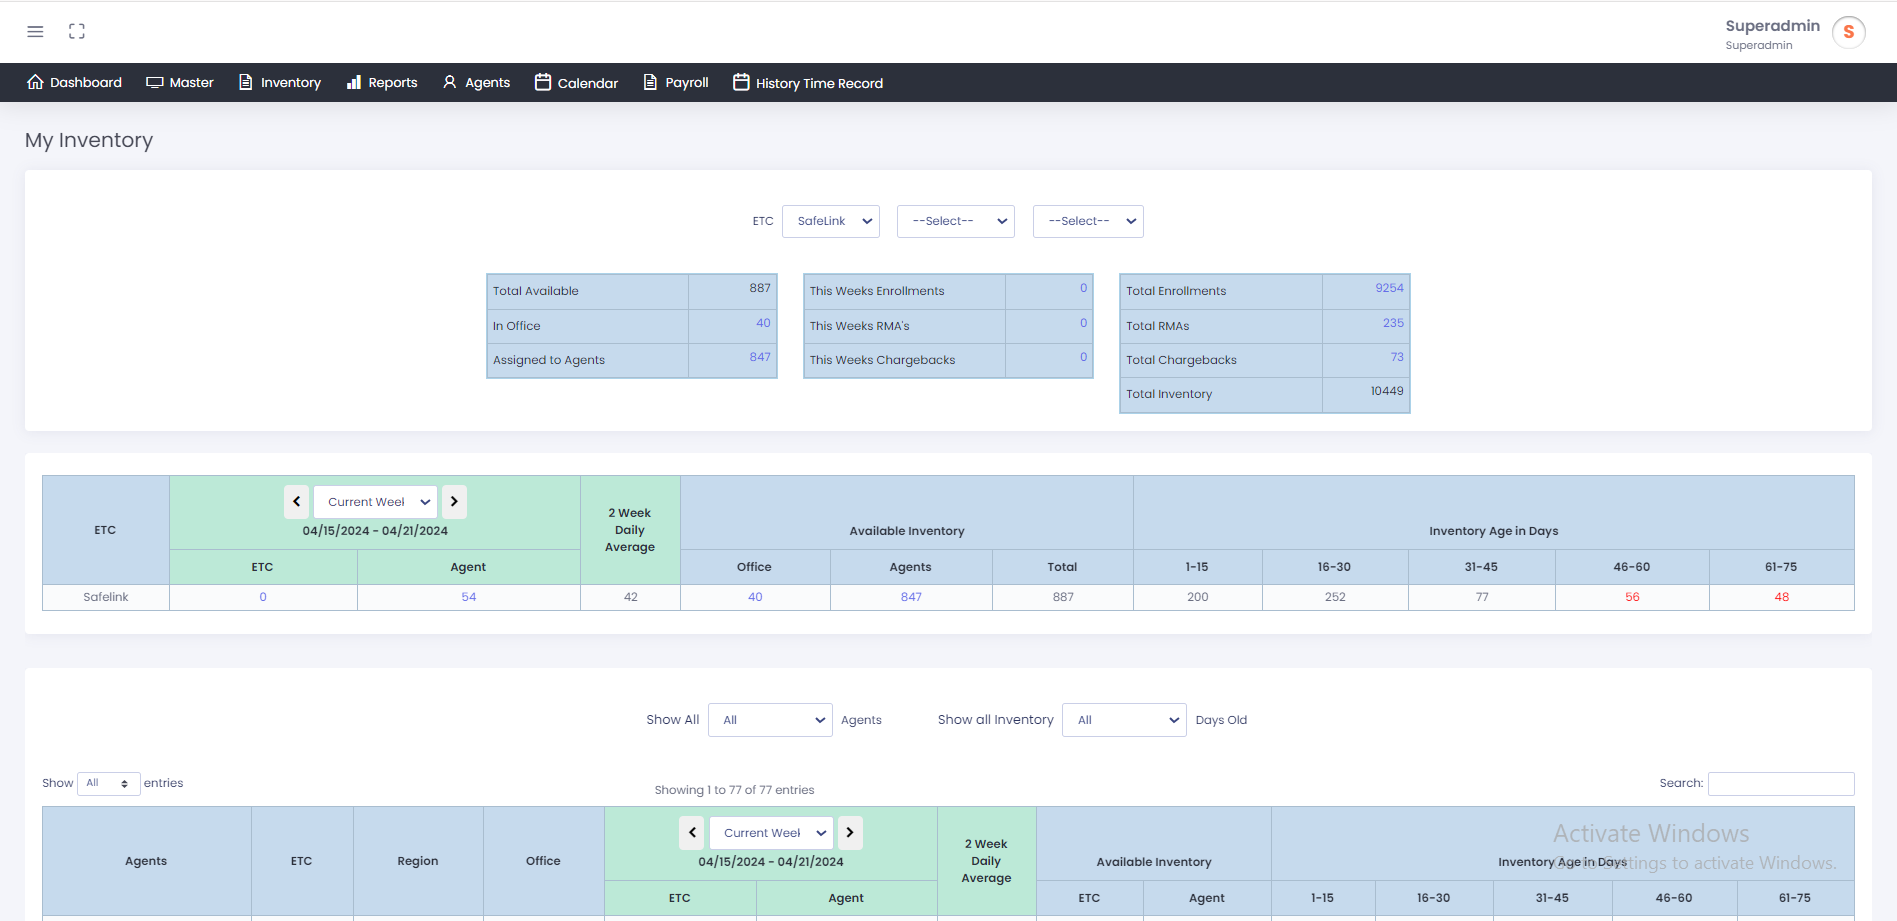
Task: Click Safelink 16-30 days value 252
Action: 1335,597
